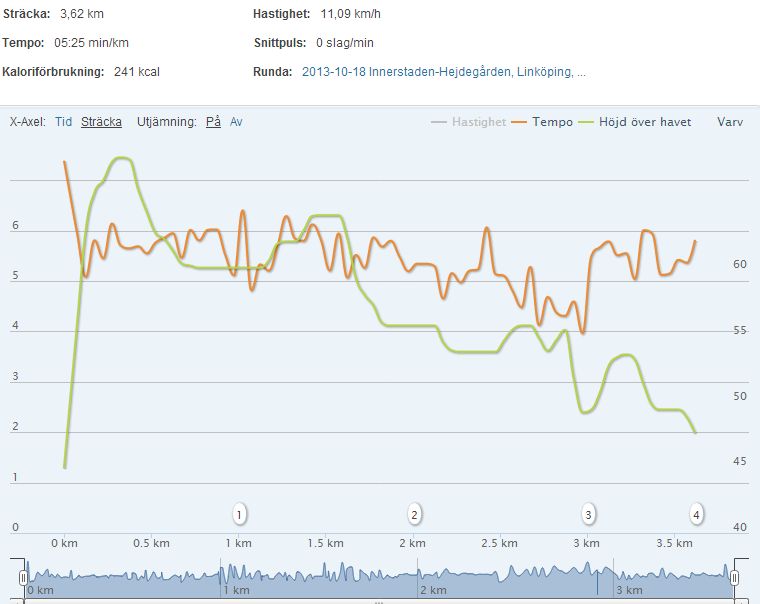Click the orange Tempo curve start peak
The height and width of the screenshot is (604, 760).
point(65,162)
